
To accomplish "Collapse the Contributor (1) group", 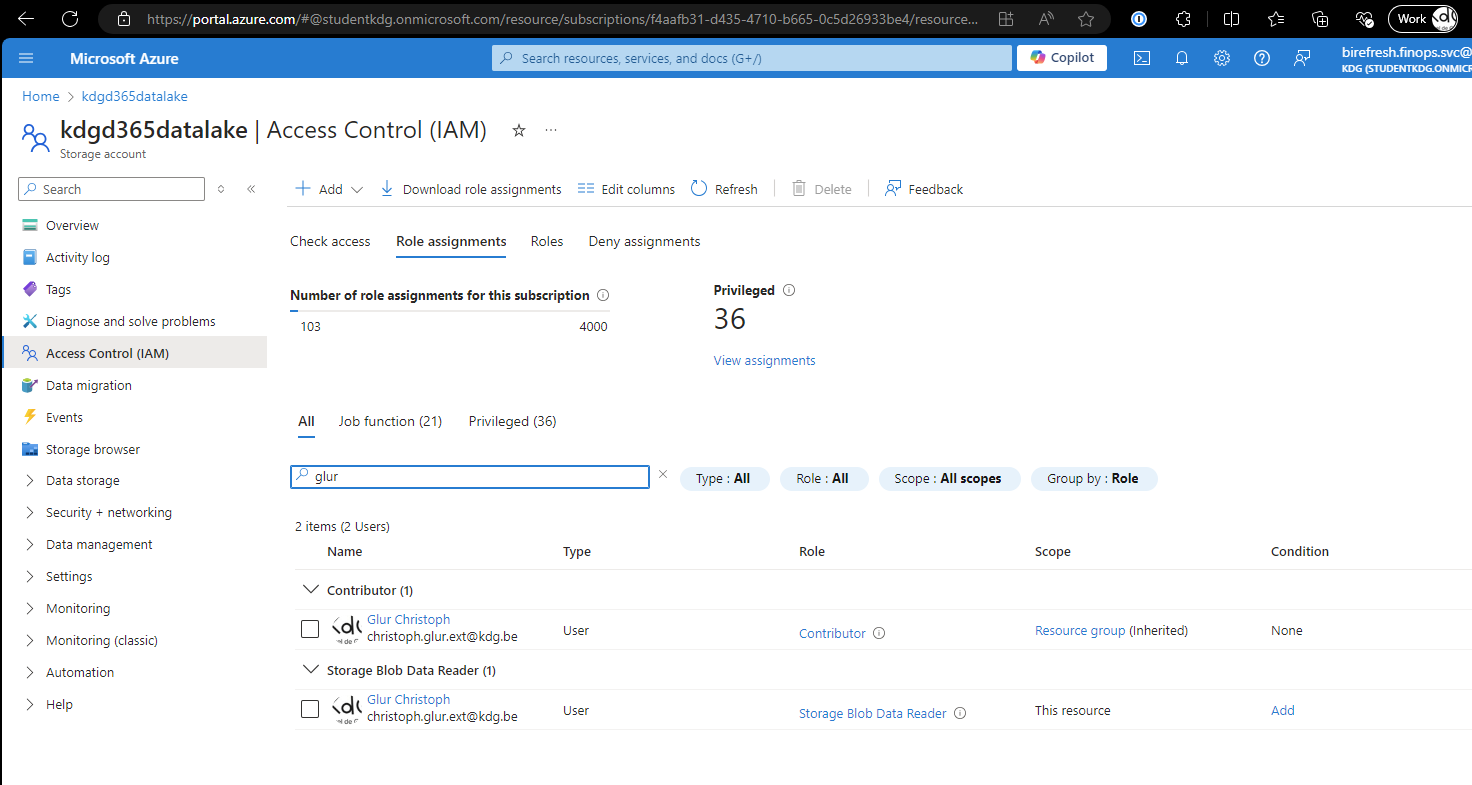I will 310,590.
